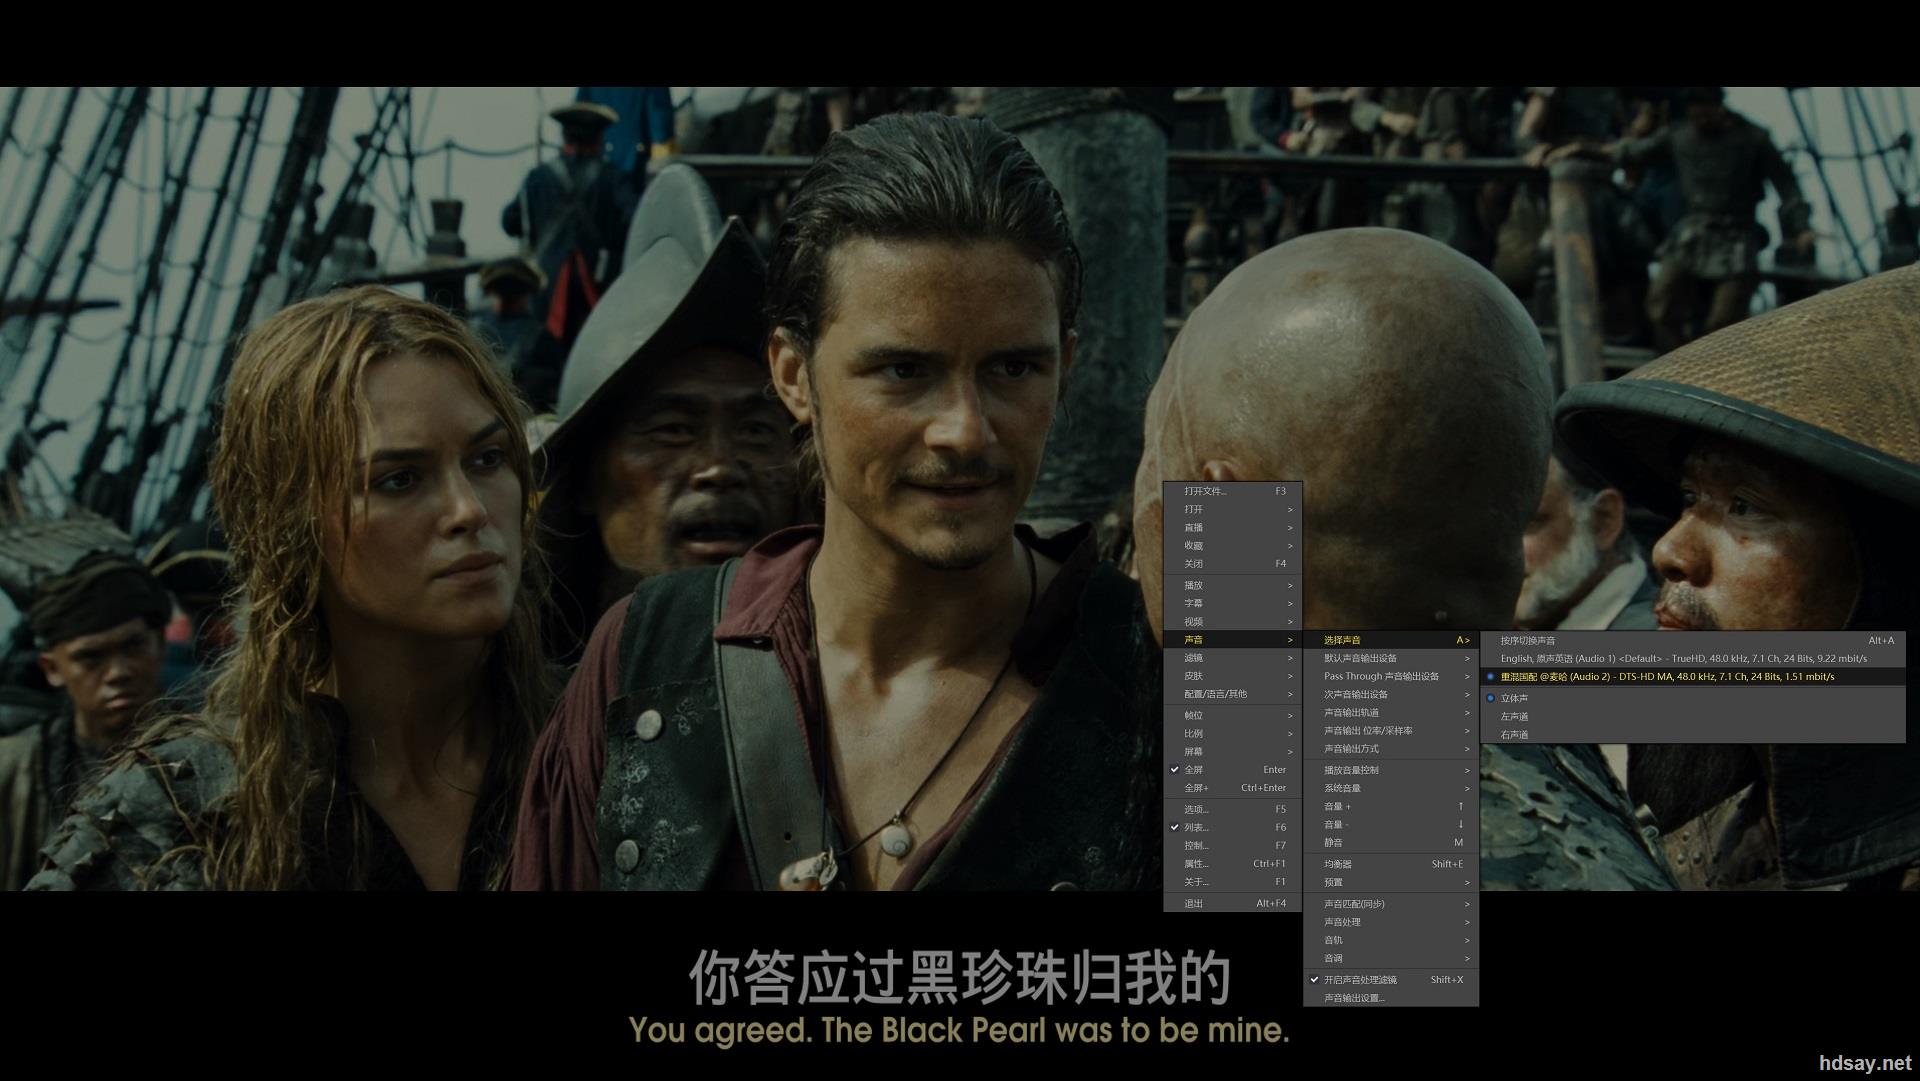The width and height of the screenshot is (1920, 1081).
Task: Select the highlighted 声音 menu entry
Action: click(x=1233, y=639)
